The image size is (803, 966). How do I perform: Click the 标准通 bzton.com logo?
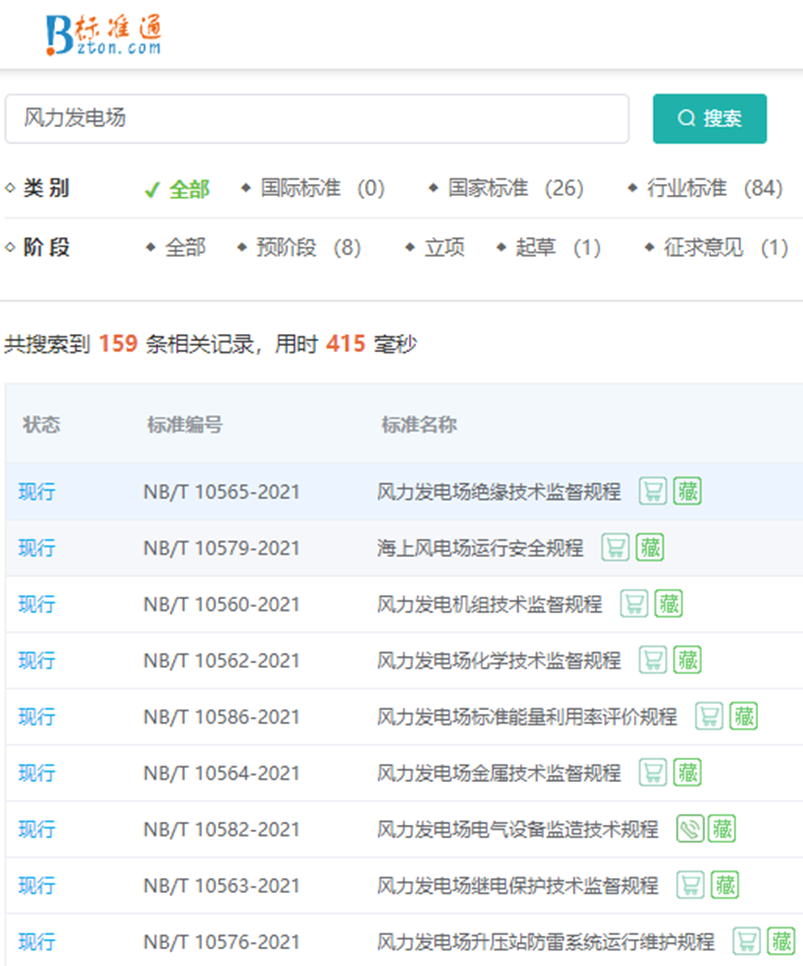[104, 35]
